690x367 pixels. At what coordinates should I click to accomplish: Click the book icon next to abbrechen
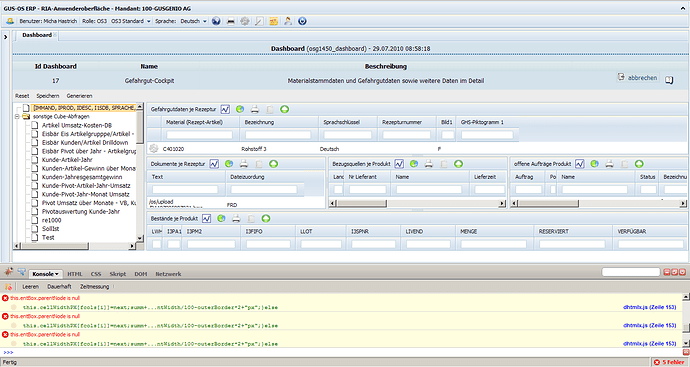pos(669,80)
